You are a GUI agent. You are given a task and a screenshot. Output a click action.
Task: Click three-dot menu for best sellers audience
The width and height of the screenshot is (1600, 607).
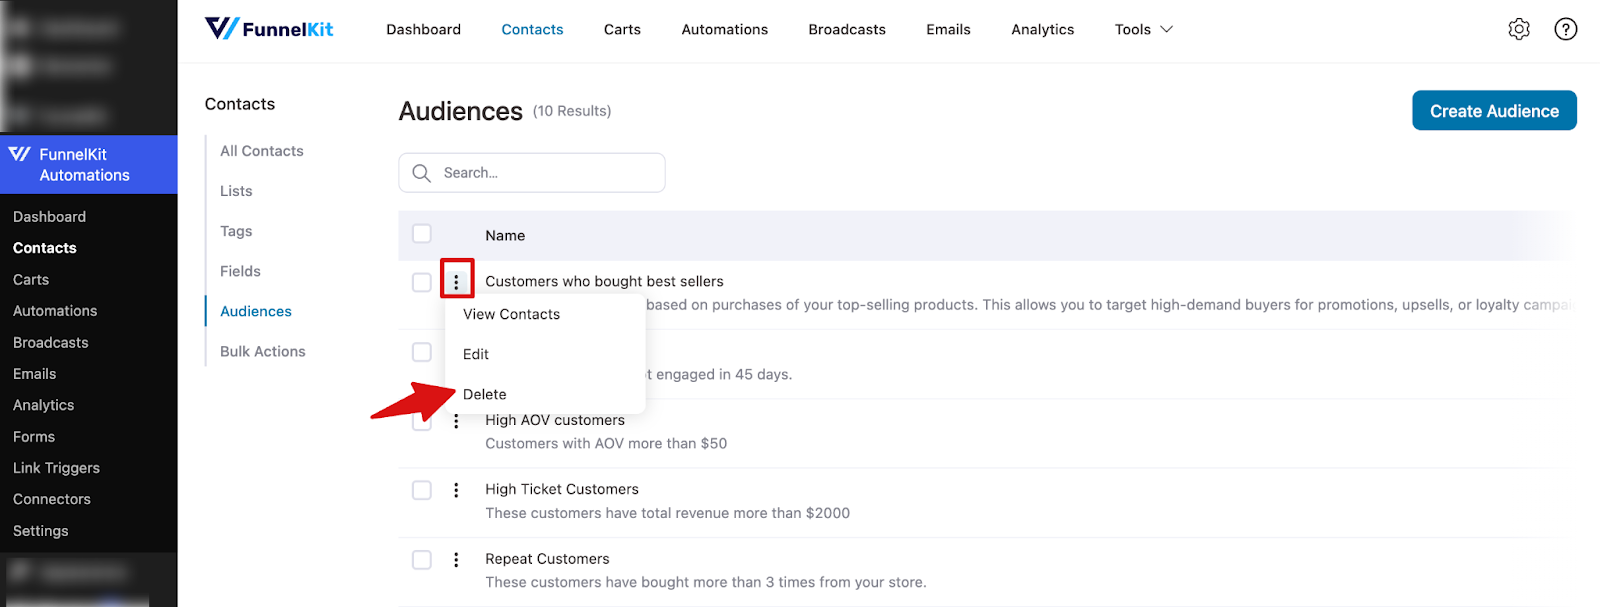click(x=456, y=282)
